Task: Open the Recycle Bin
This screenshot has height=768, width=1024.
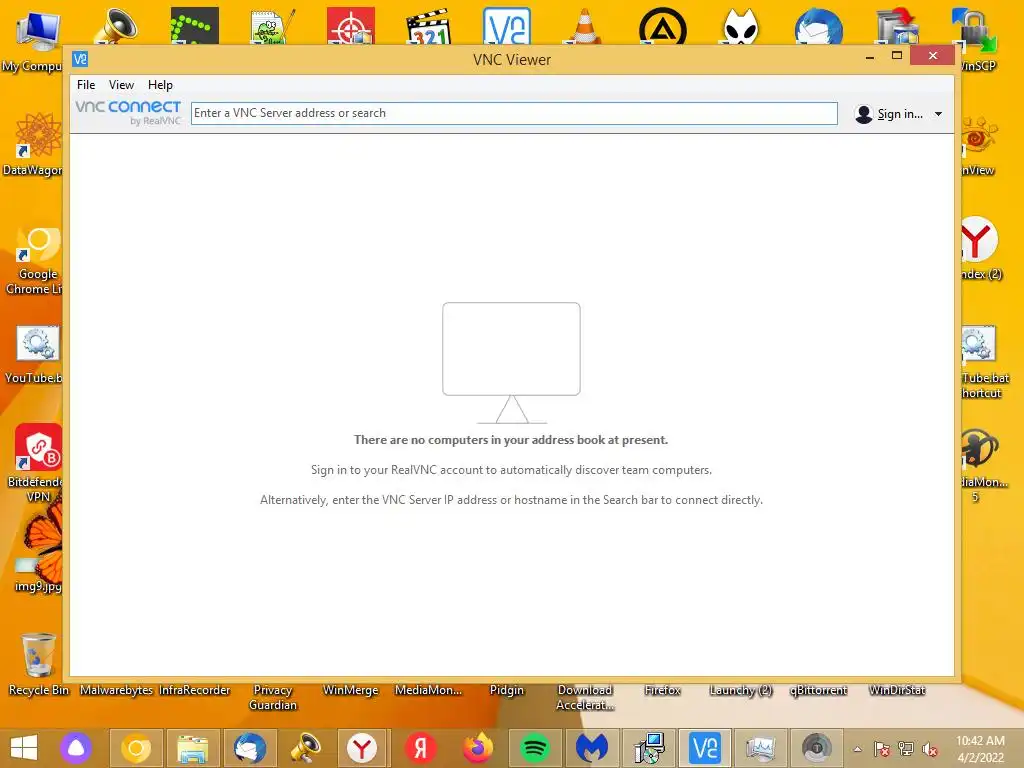Action: click(39, 655)
